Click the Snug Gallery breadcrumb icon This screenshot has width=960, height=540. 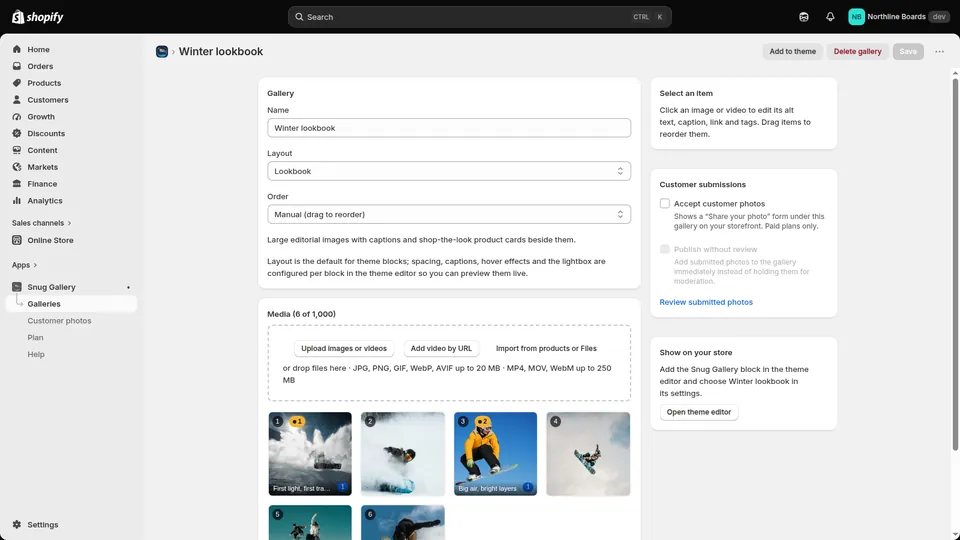162,51
